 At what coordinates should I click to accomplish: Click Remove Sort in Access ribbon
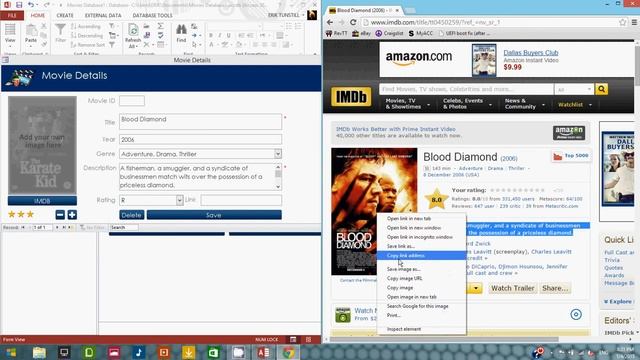[88, 44]
